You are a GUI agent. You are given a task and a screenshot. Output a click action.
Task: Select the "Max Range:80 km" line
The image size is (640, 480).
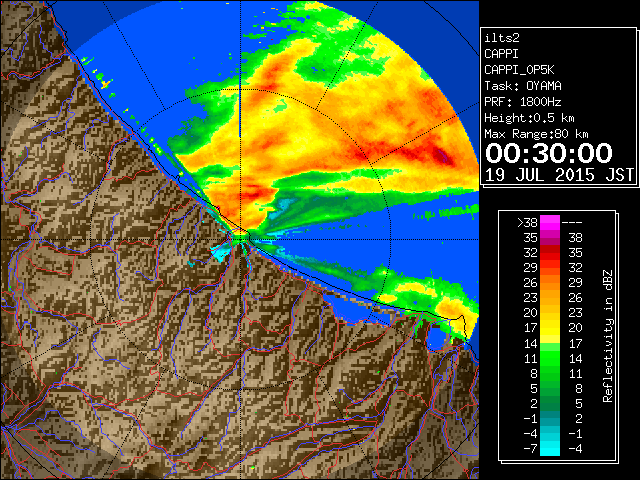click(536, 134)
